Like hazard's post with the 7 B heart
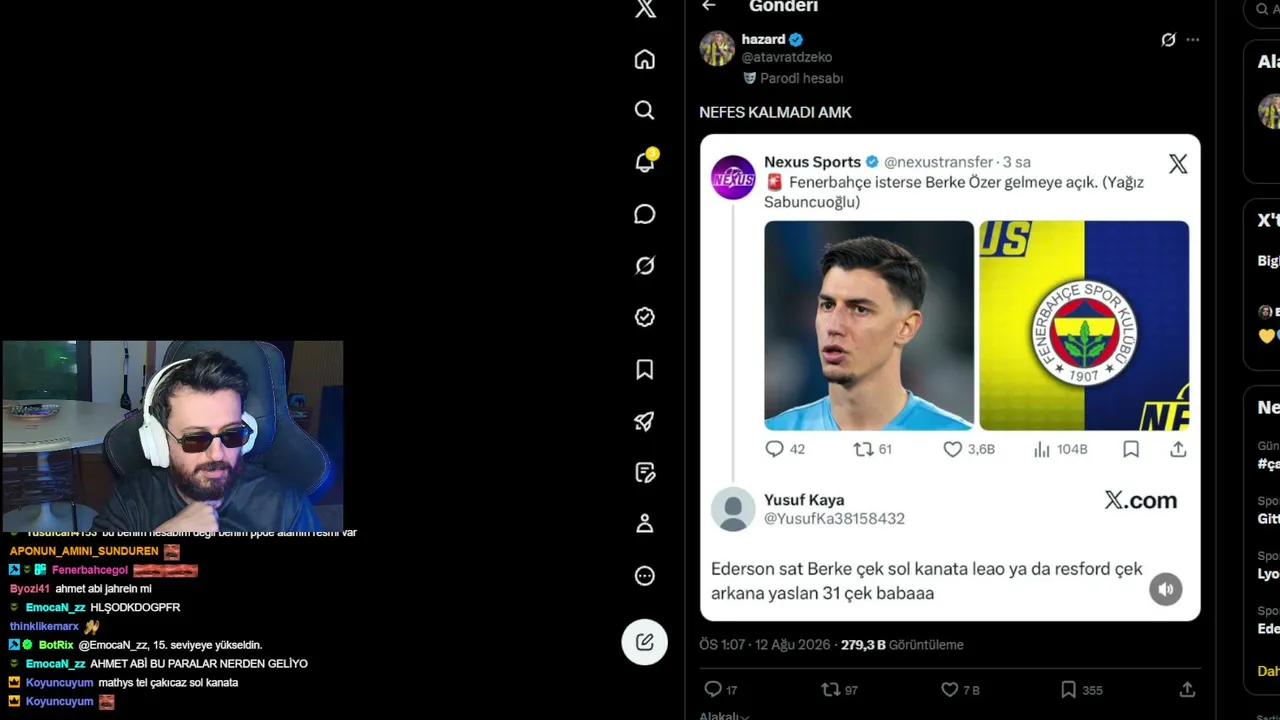 pos(961,690)
